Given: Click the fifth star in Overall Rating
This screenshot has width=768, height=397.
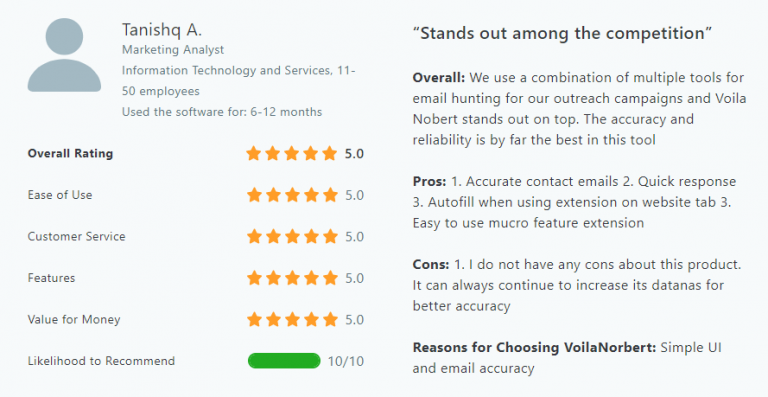Looking at the screenshot, I should tap(330, 153).
